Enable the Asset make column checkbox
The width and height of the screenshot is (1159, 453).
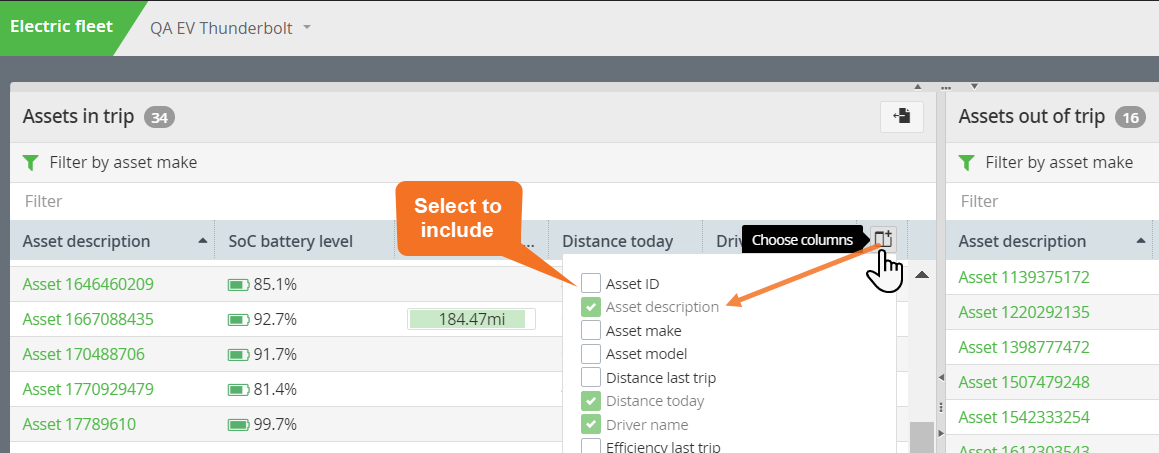(591, 330)
